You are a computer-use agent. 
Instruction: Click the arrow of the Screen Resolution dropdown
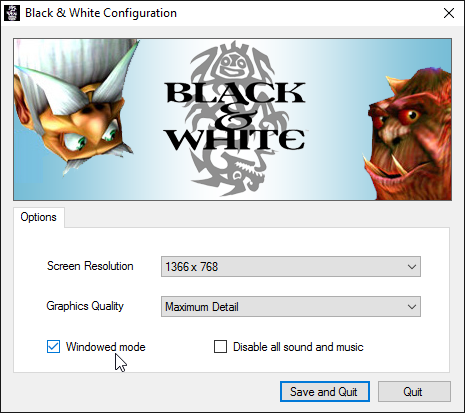(412, 267)
